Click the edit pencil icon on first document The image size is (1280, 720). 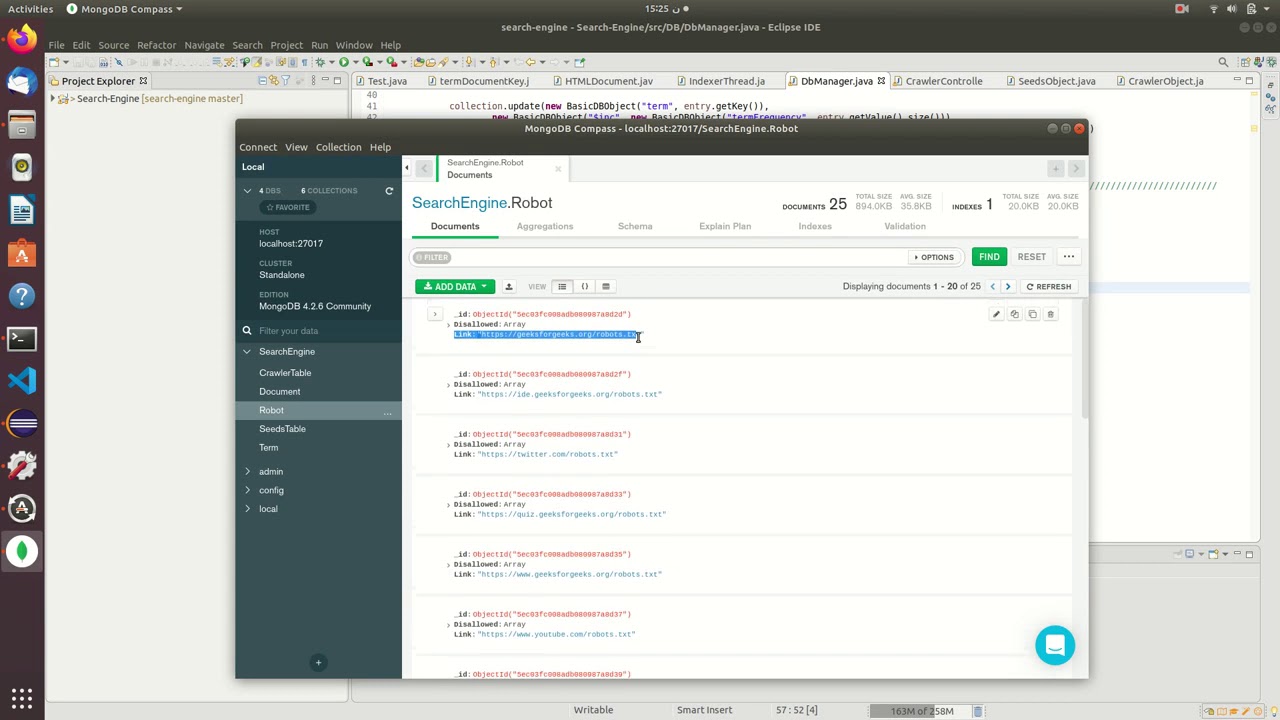(996, 314)
